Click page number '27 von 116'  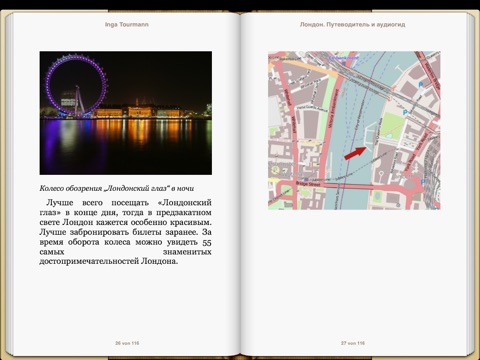click(x=353, y=343)
